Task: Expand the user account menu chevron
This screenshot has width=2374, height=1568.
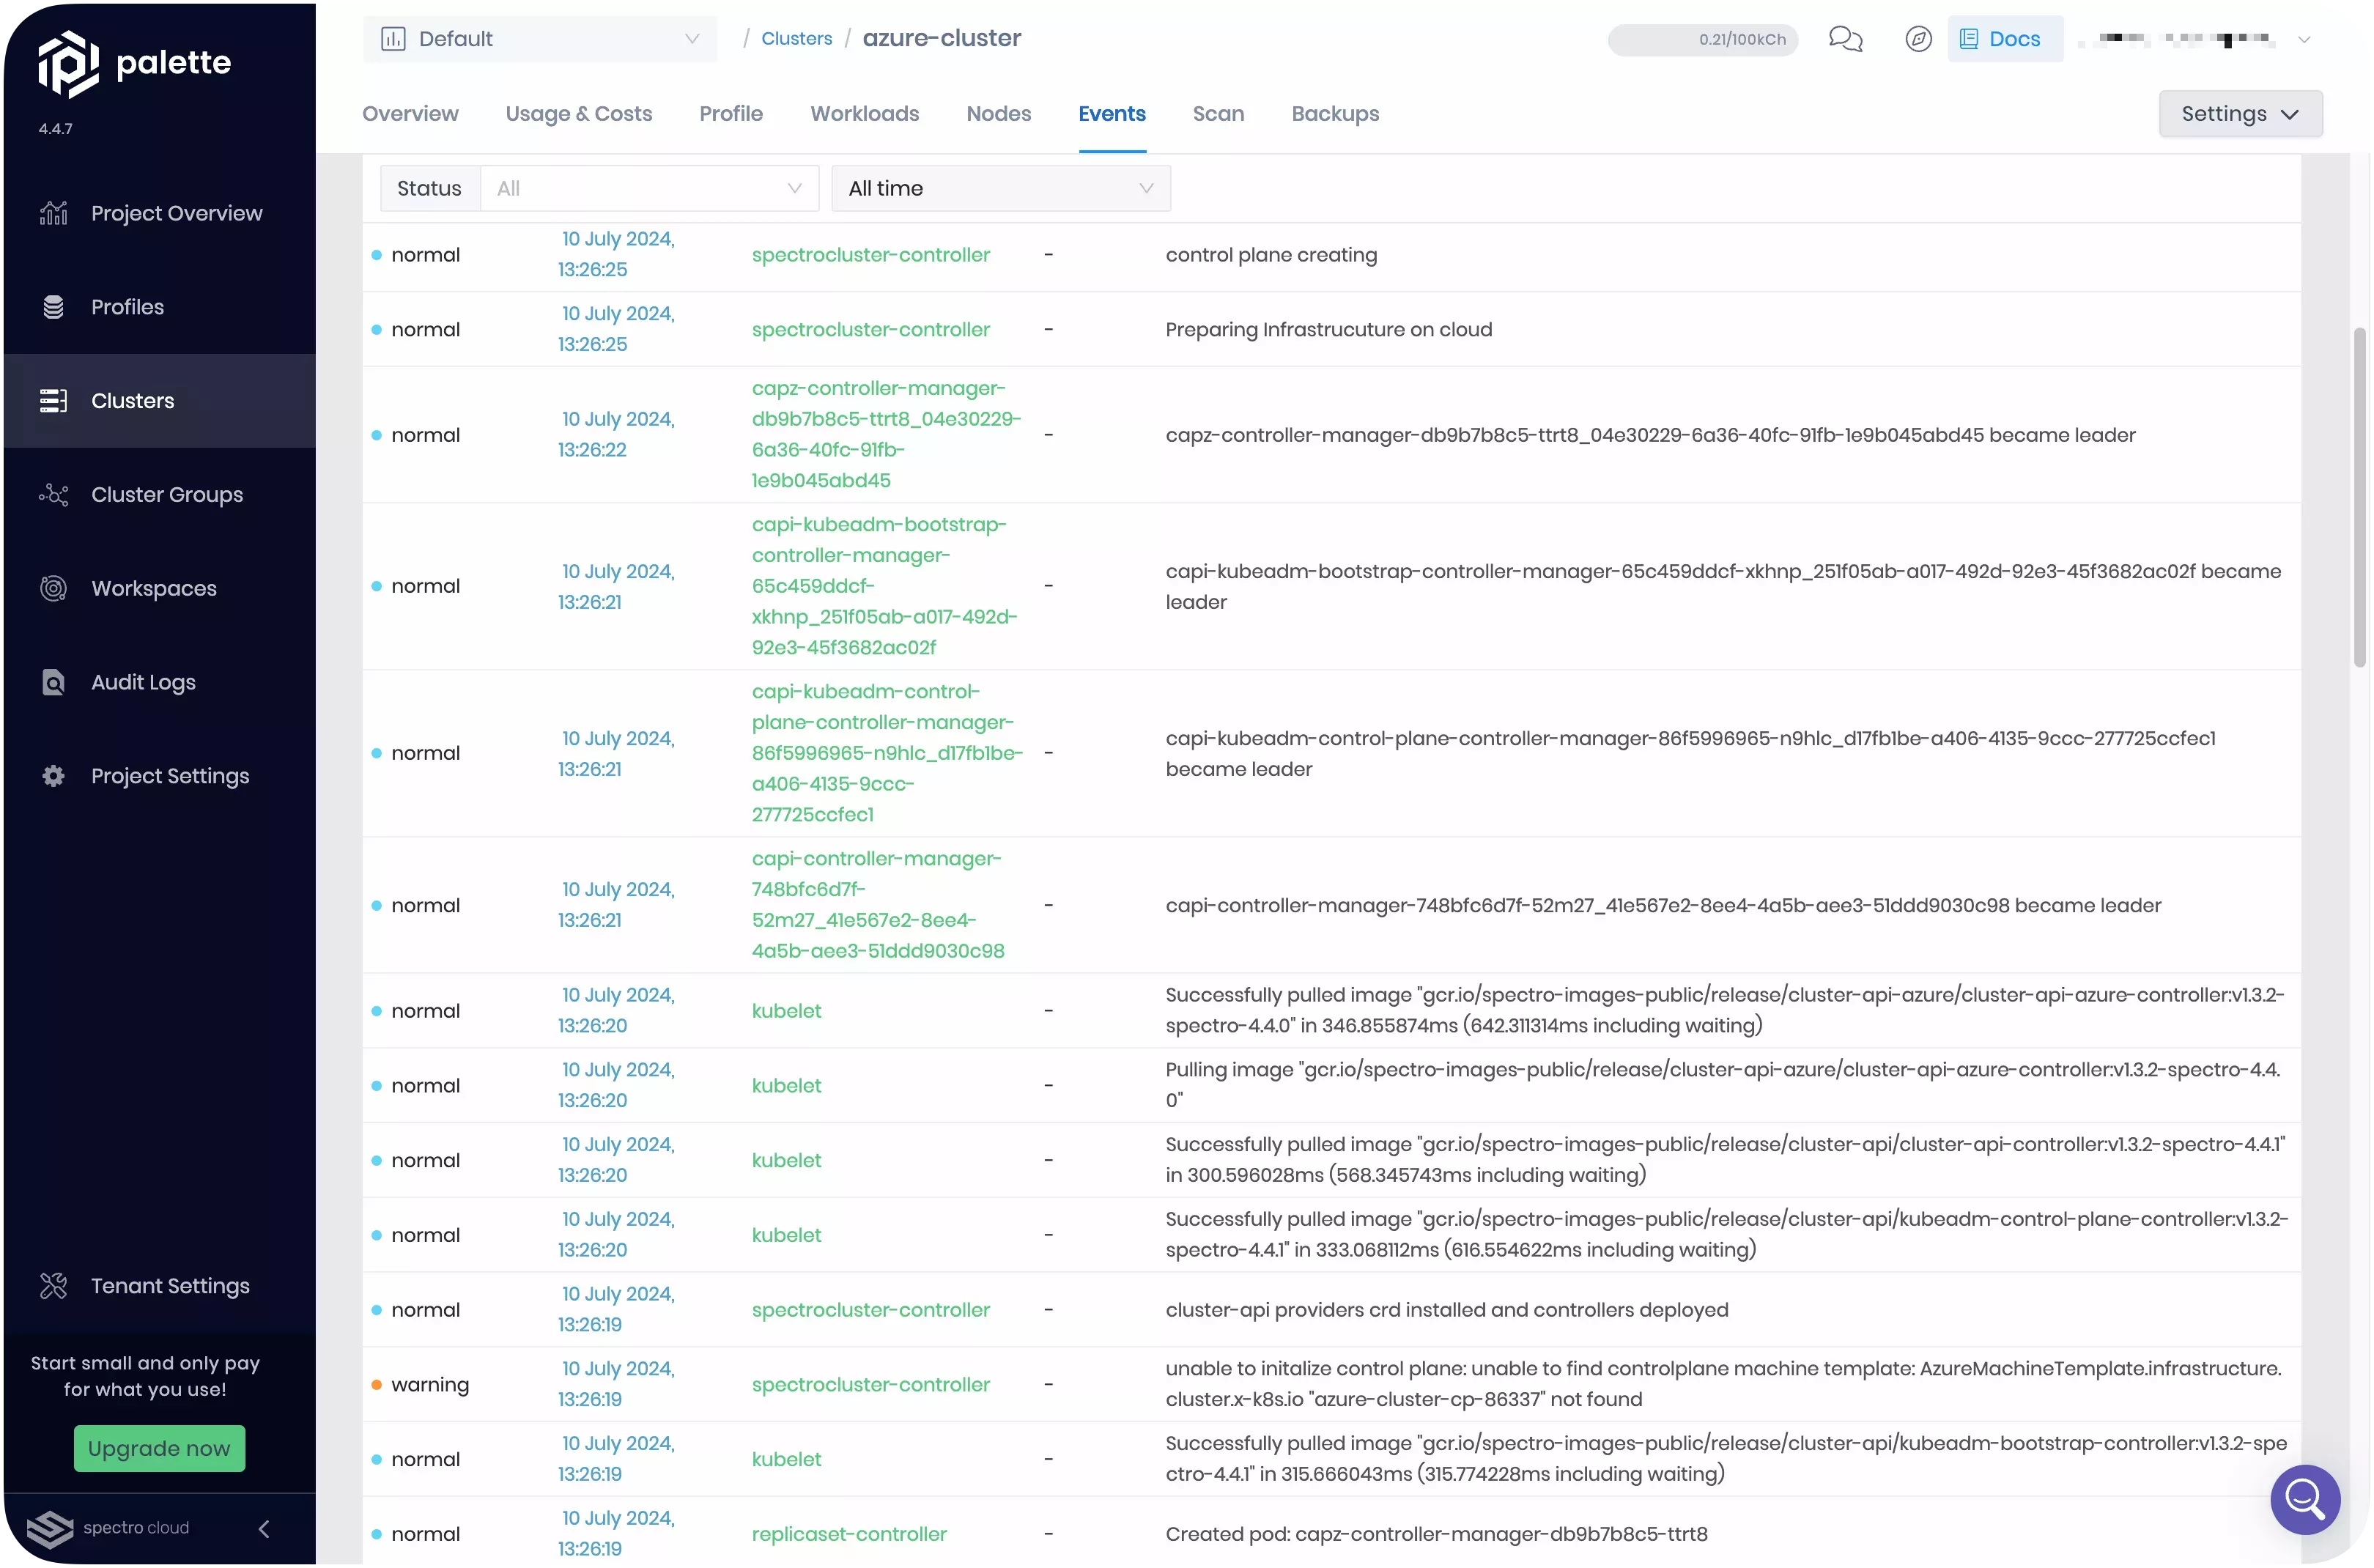Action: tap(2304, 40)
